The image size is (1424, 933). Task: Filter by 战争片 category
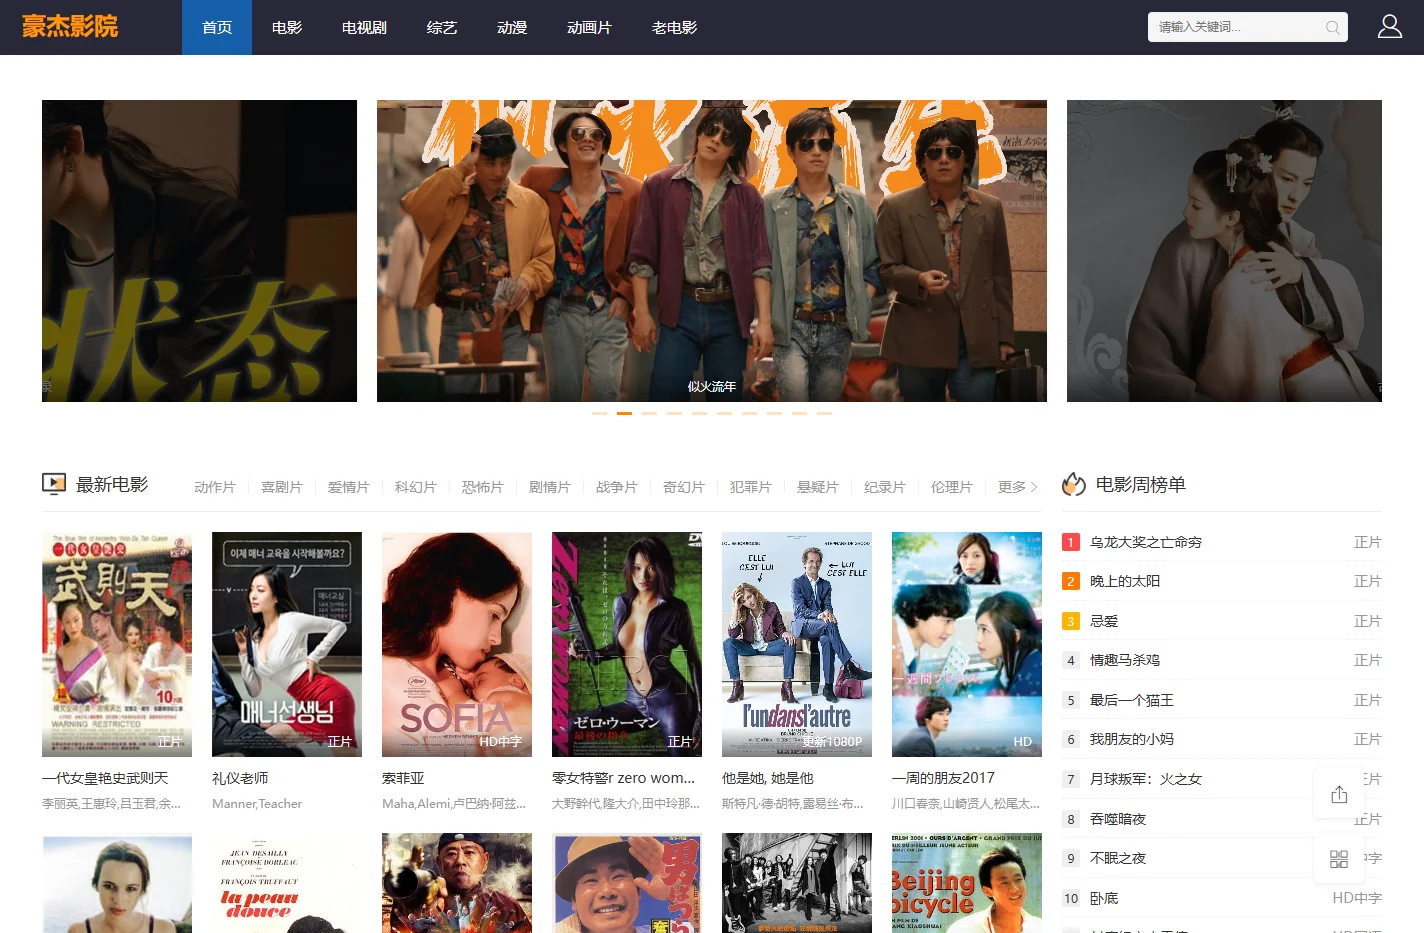(x=617, y=487)
